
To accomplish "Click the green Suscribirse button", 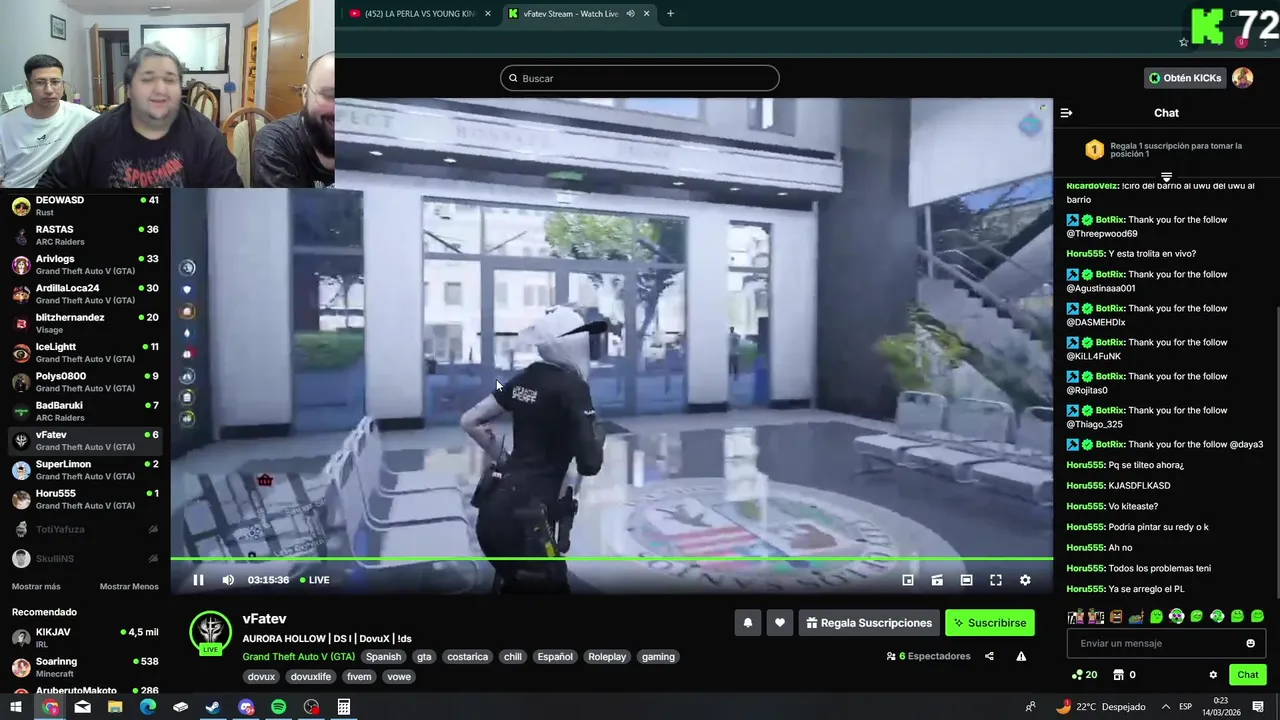I will [x=990, y=623].
